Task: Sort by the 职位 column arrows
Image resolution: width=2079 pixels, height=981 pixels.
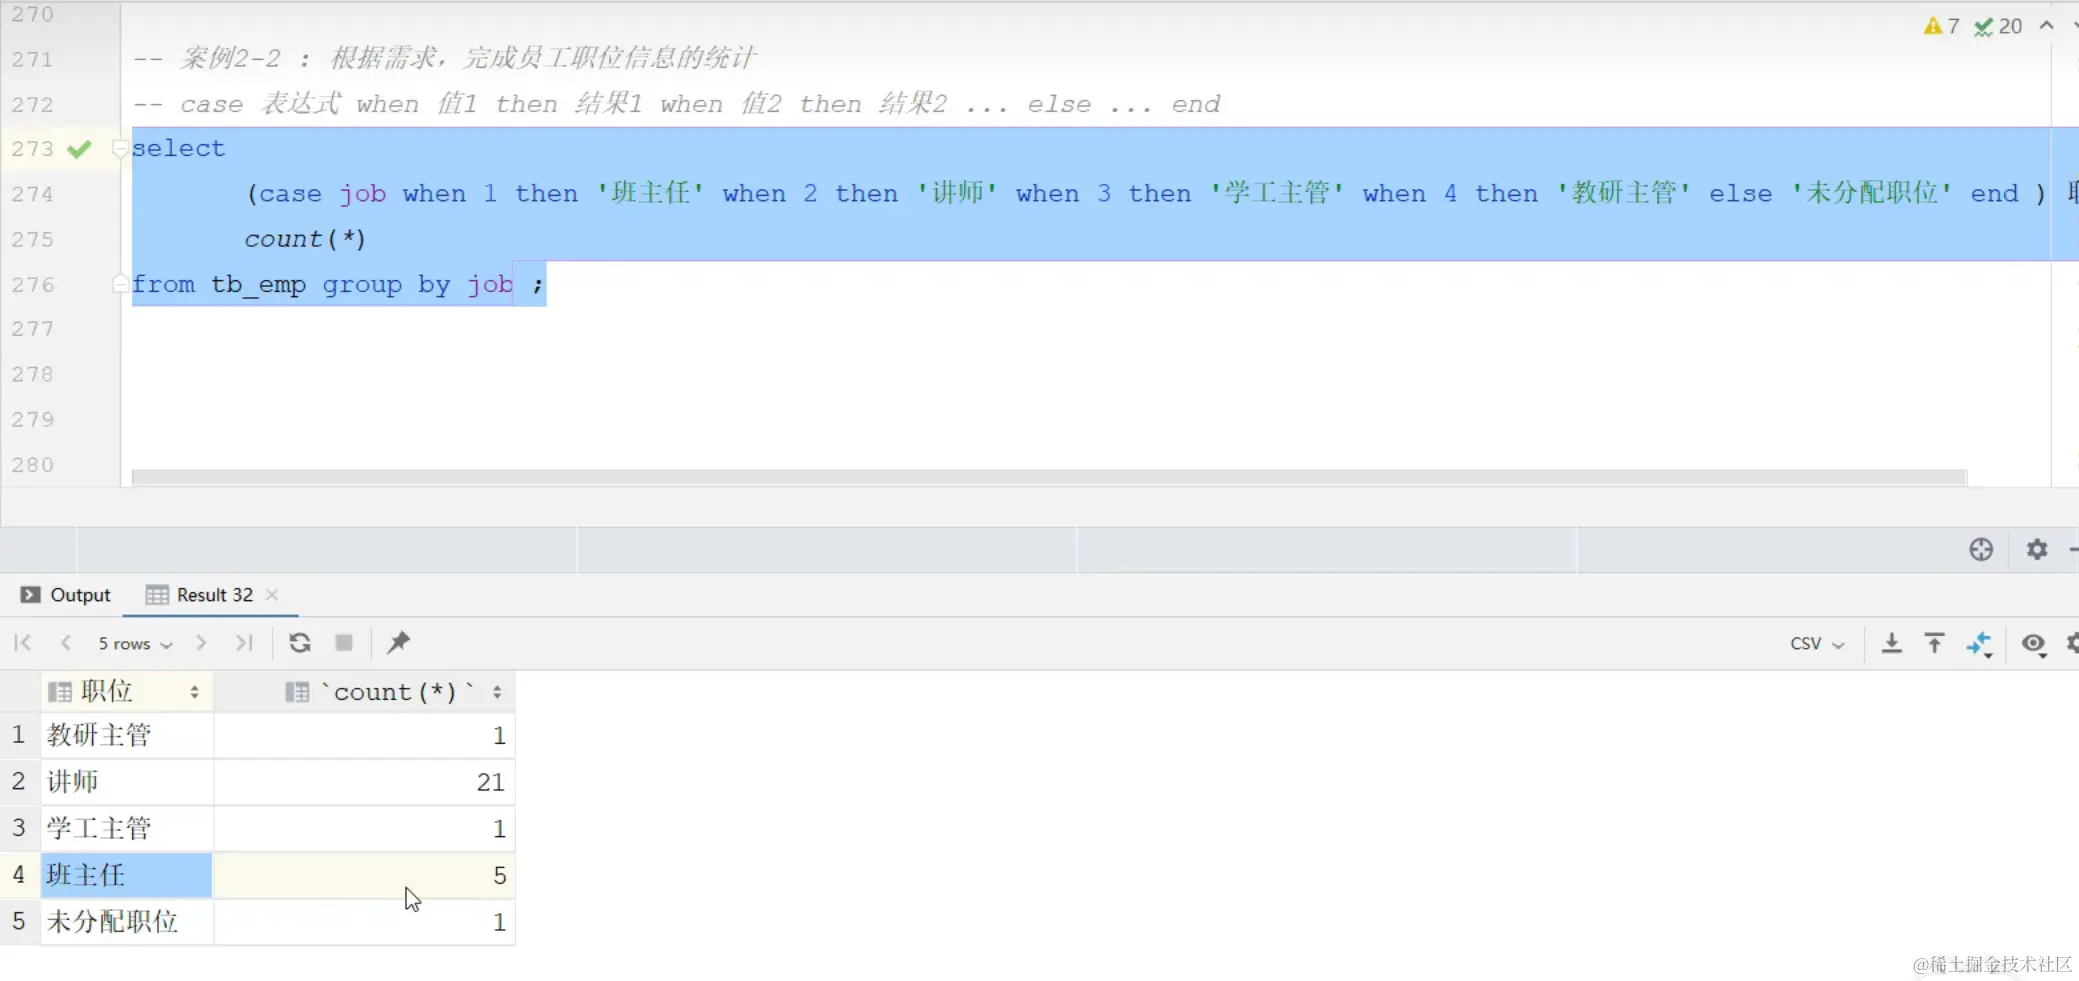Action: 194,692
